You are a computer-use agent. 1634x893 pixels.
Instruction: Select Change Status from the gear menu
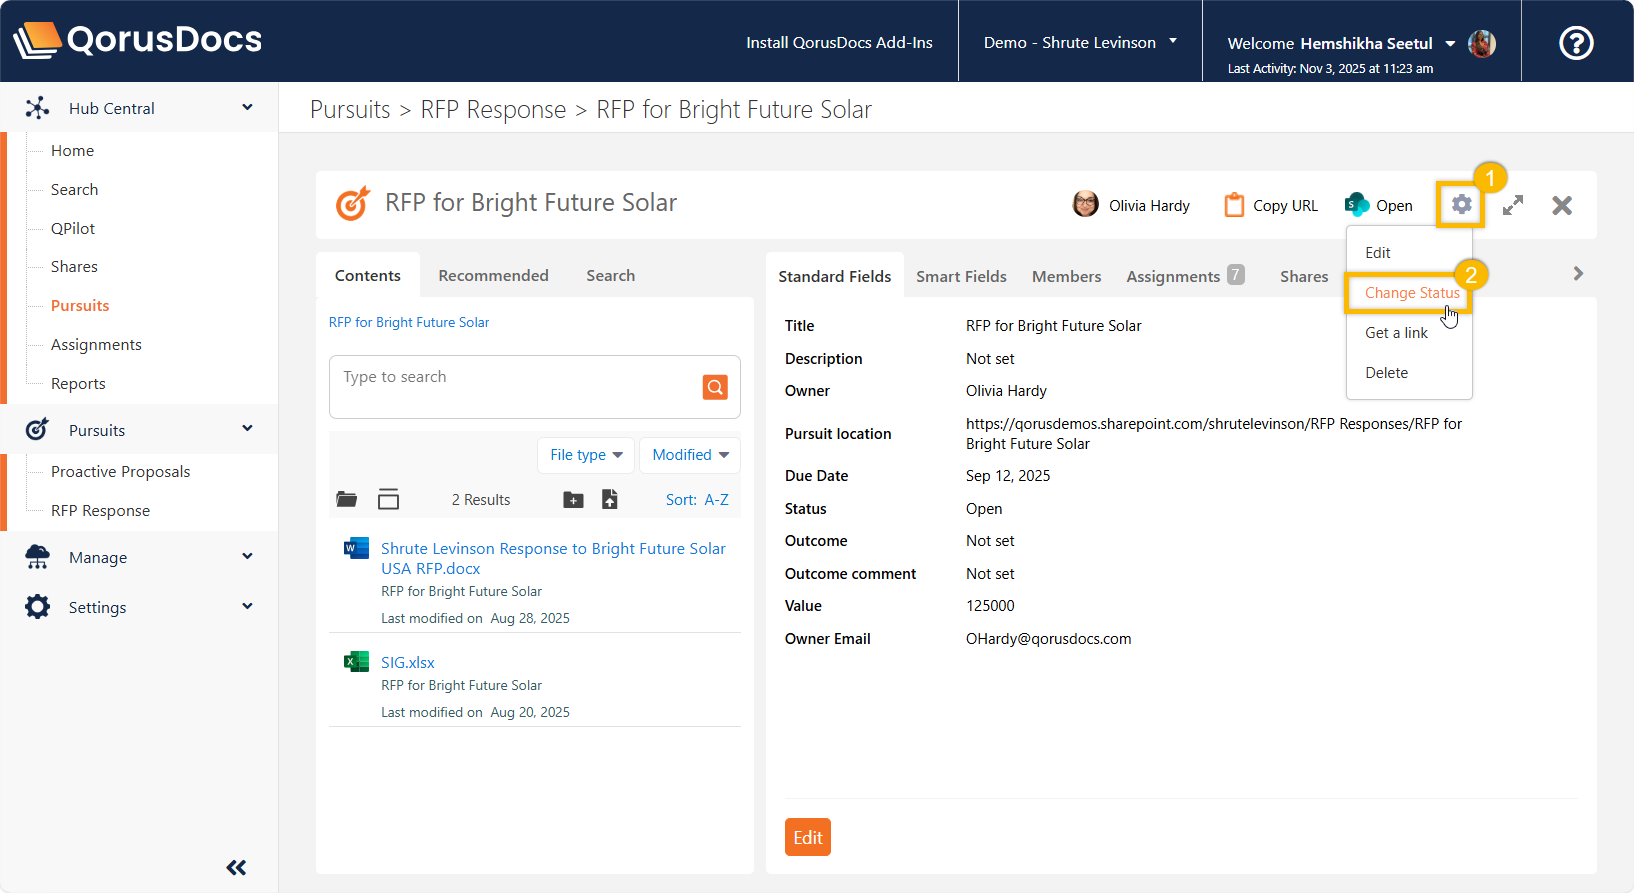click(1411, 293)
